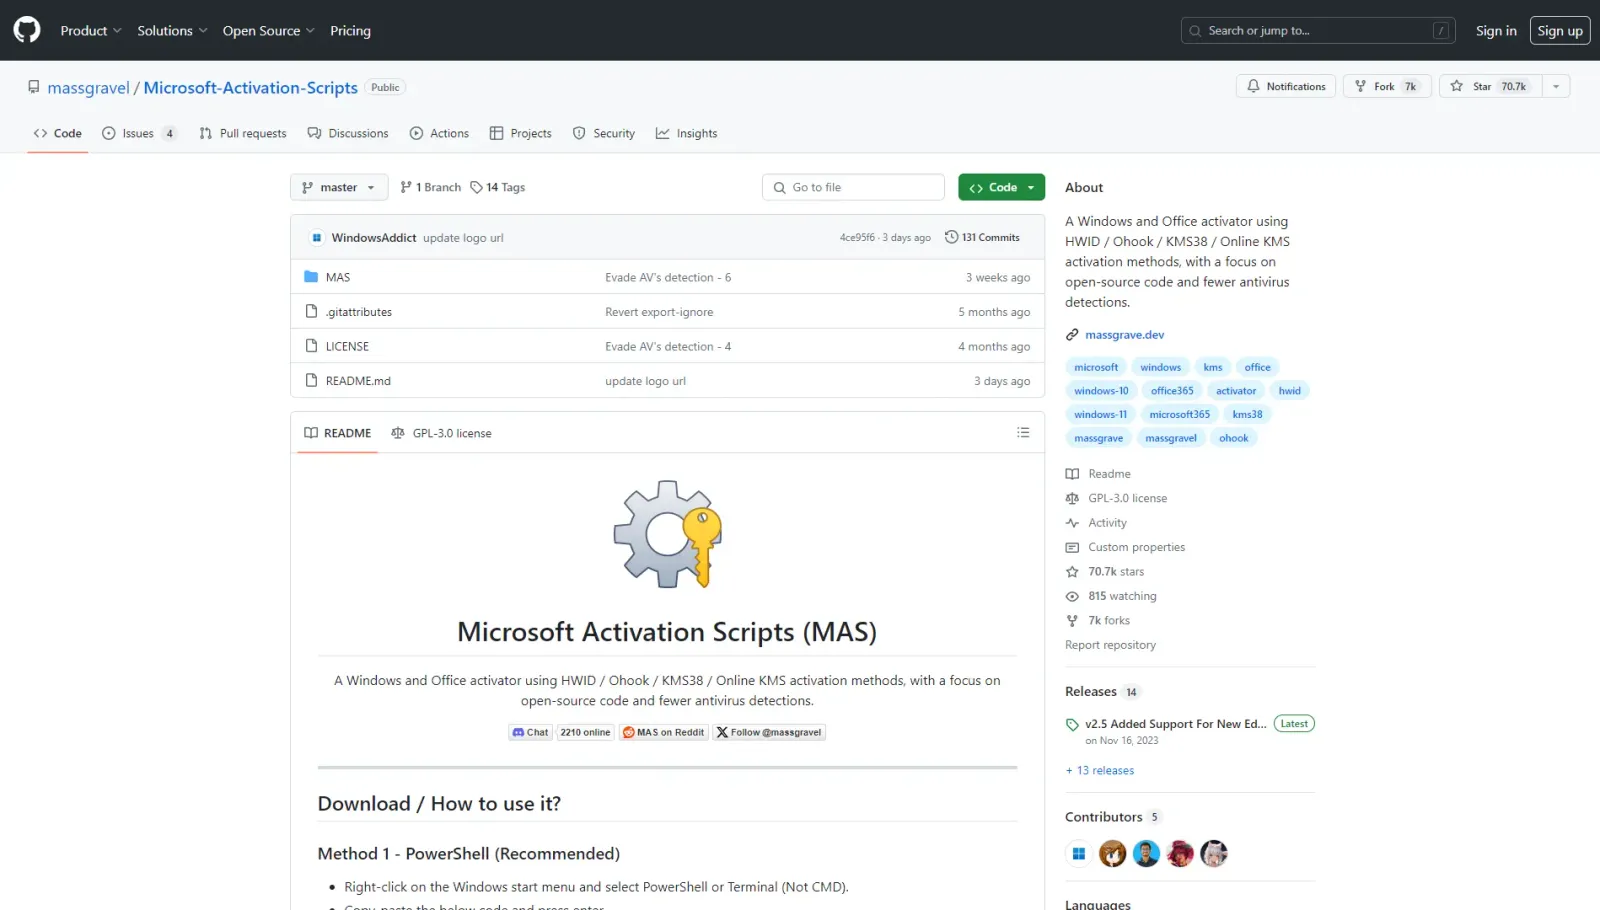Switch to the GPL-3.0 license tab
The image size is (1600, 910).
[x=442, y=433]
